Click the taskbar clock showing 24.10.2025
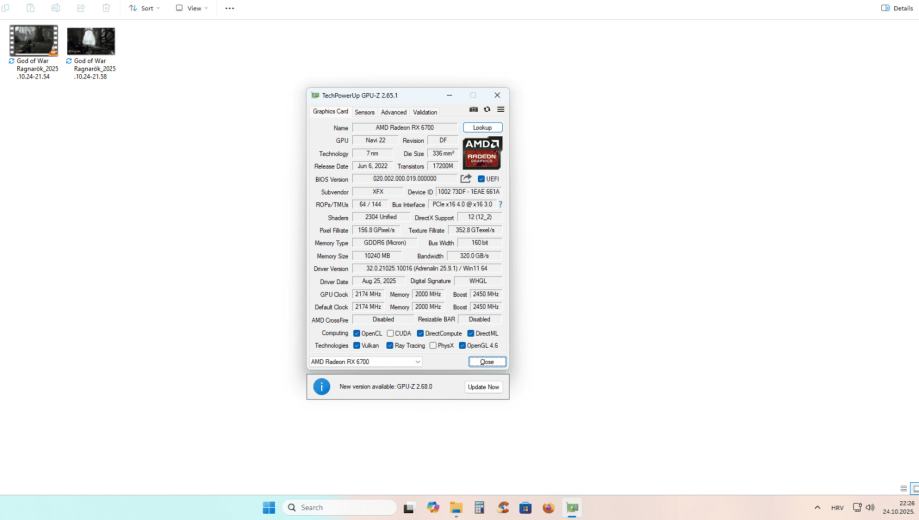The image size is (919, 520). 898,508
